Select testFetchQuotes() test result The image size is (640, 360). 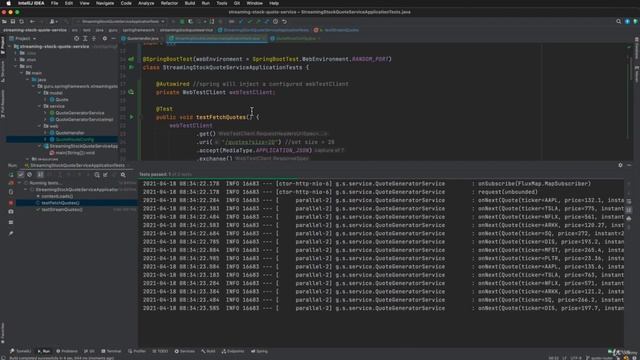pos(60,203)
